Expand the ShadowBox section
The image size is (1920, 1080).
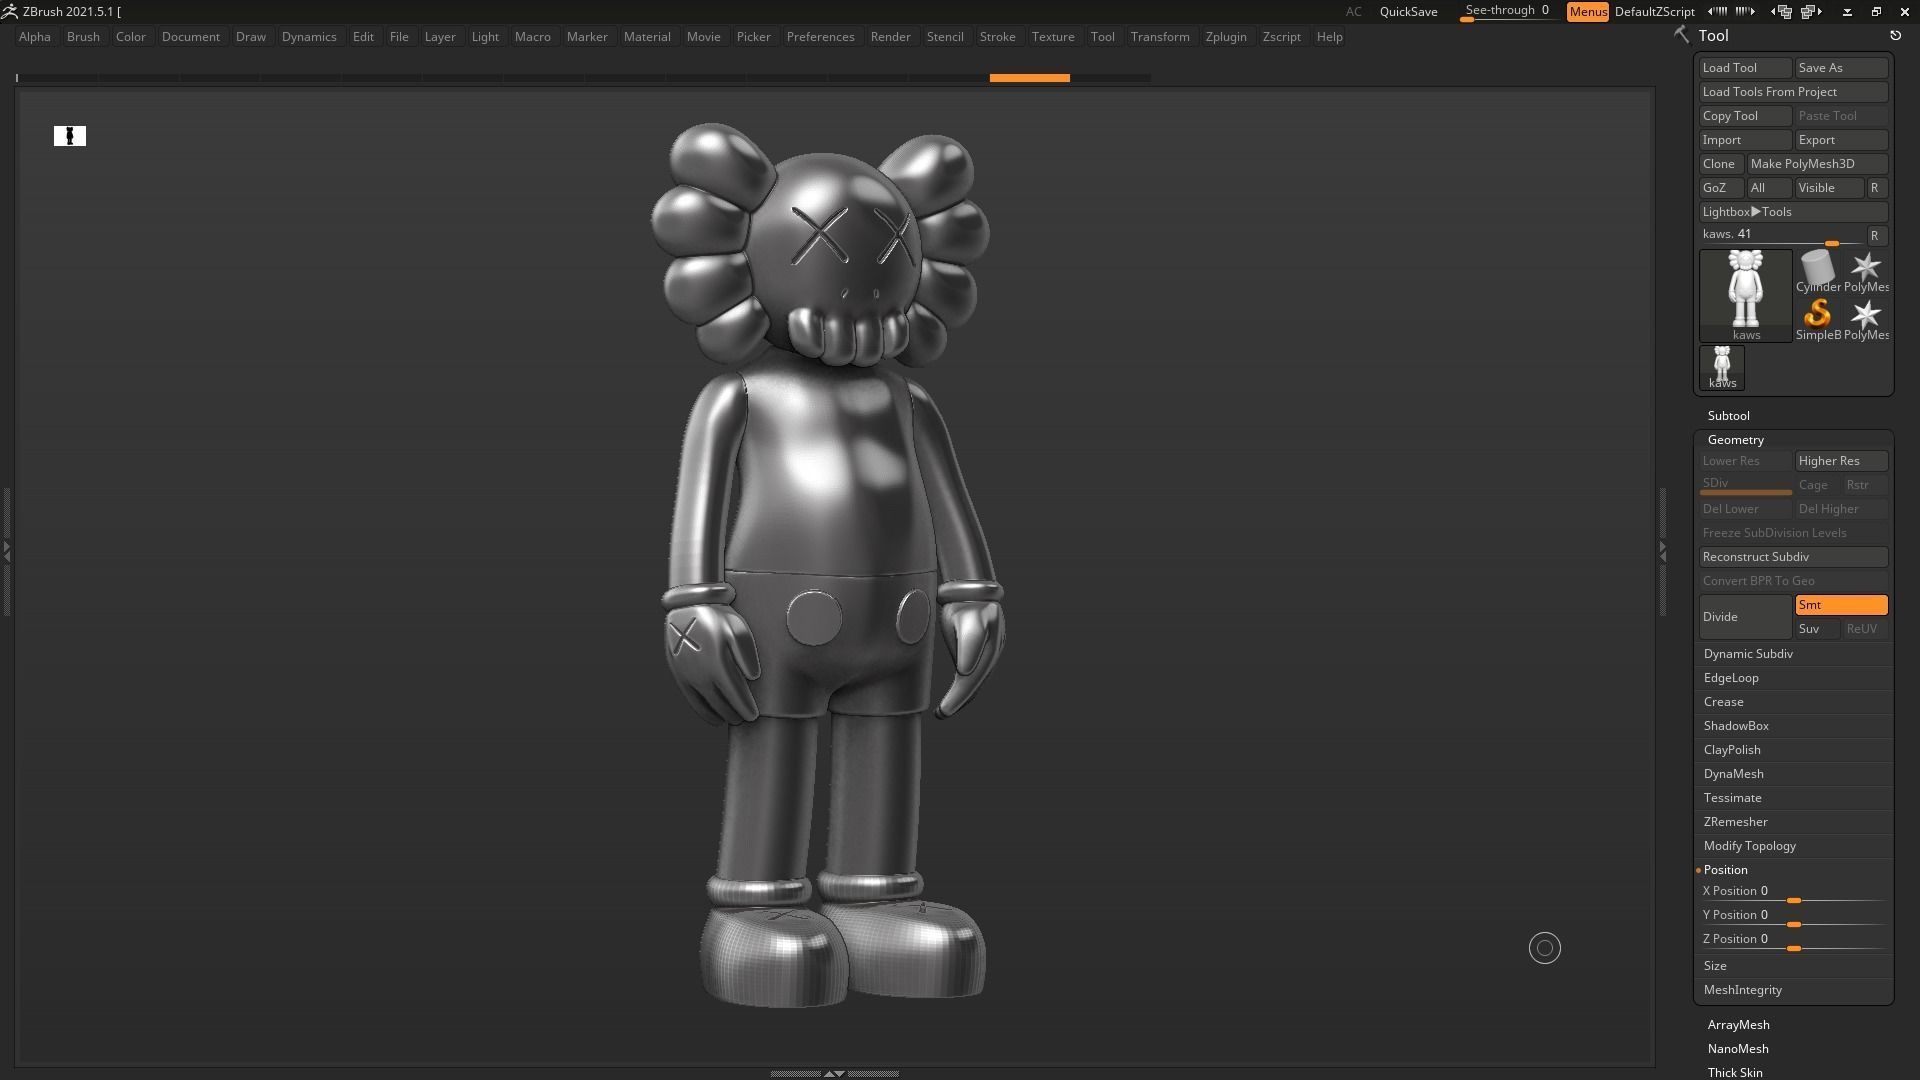pos(1736,726)
